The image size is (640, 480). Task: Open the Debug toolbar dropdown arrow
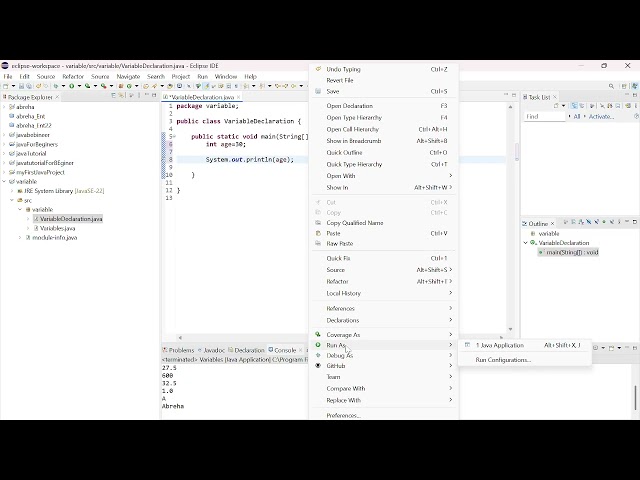point(63,86)
